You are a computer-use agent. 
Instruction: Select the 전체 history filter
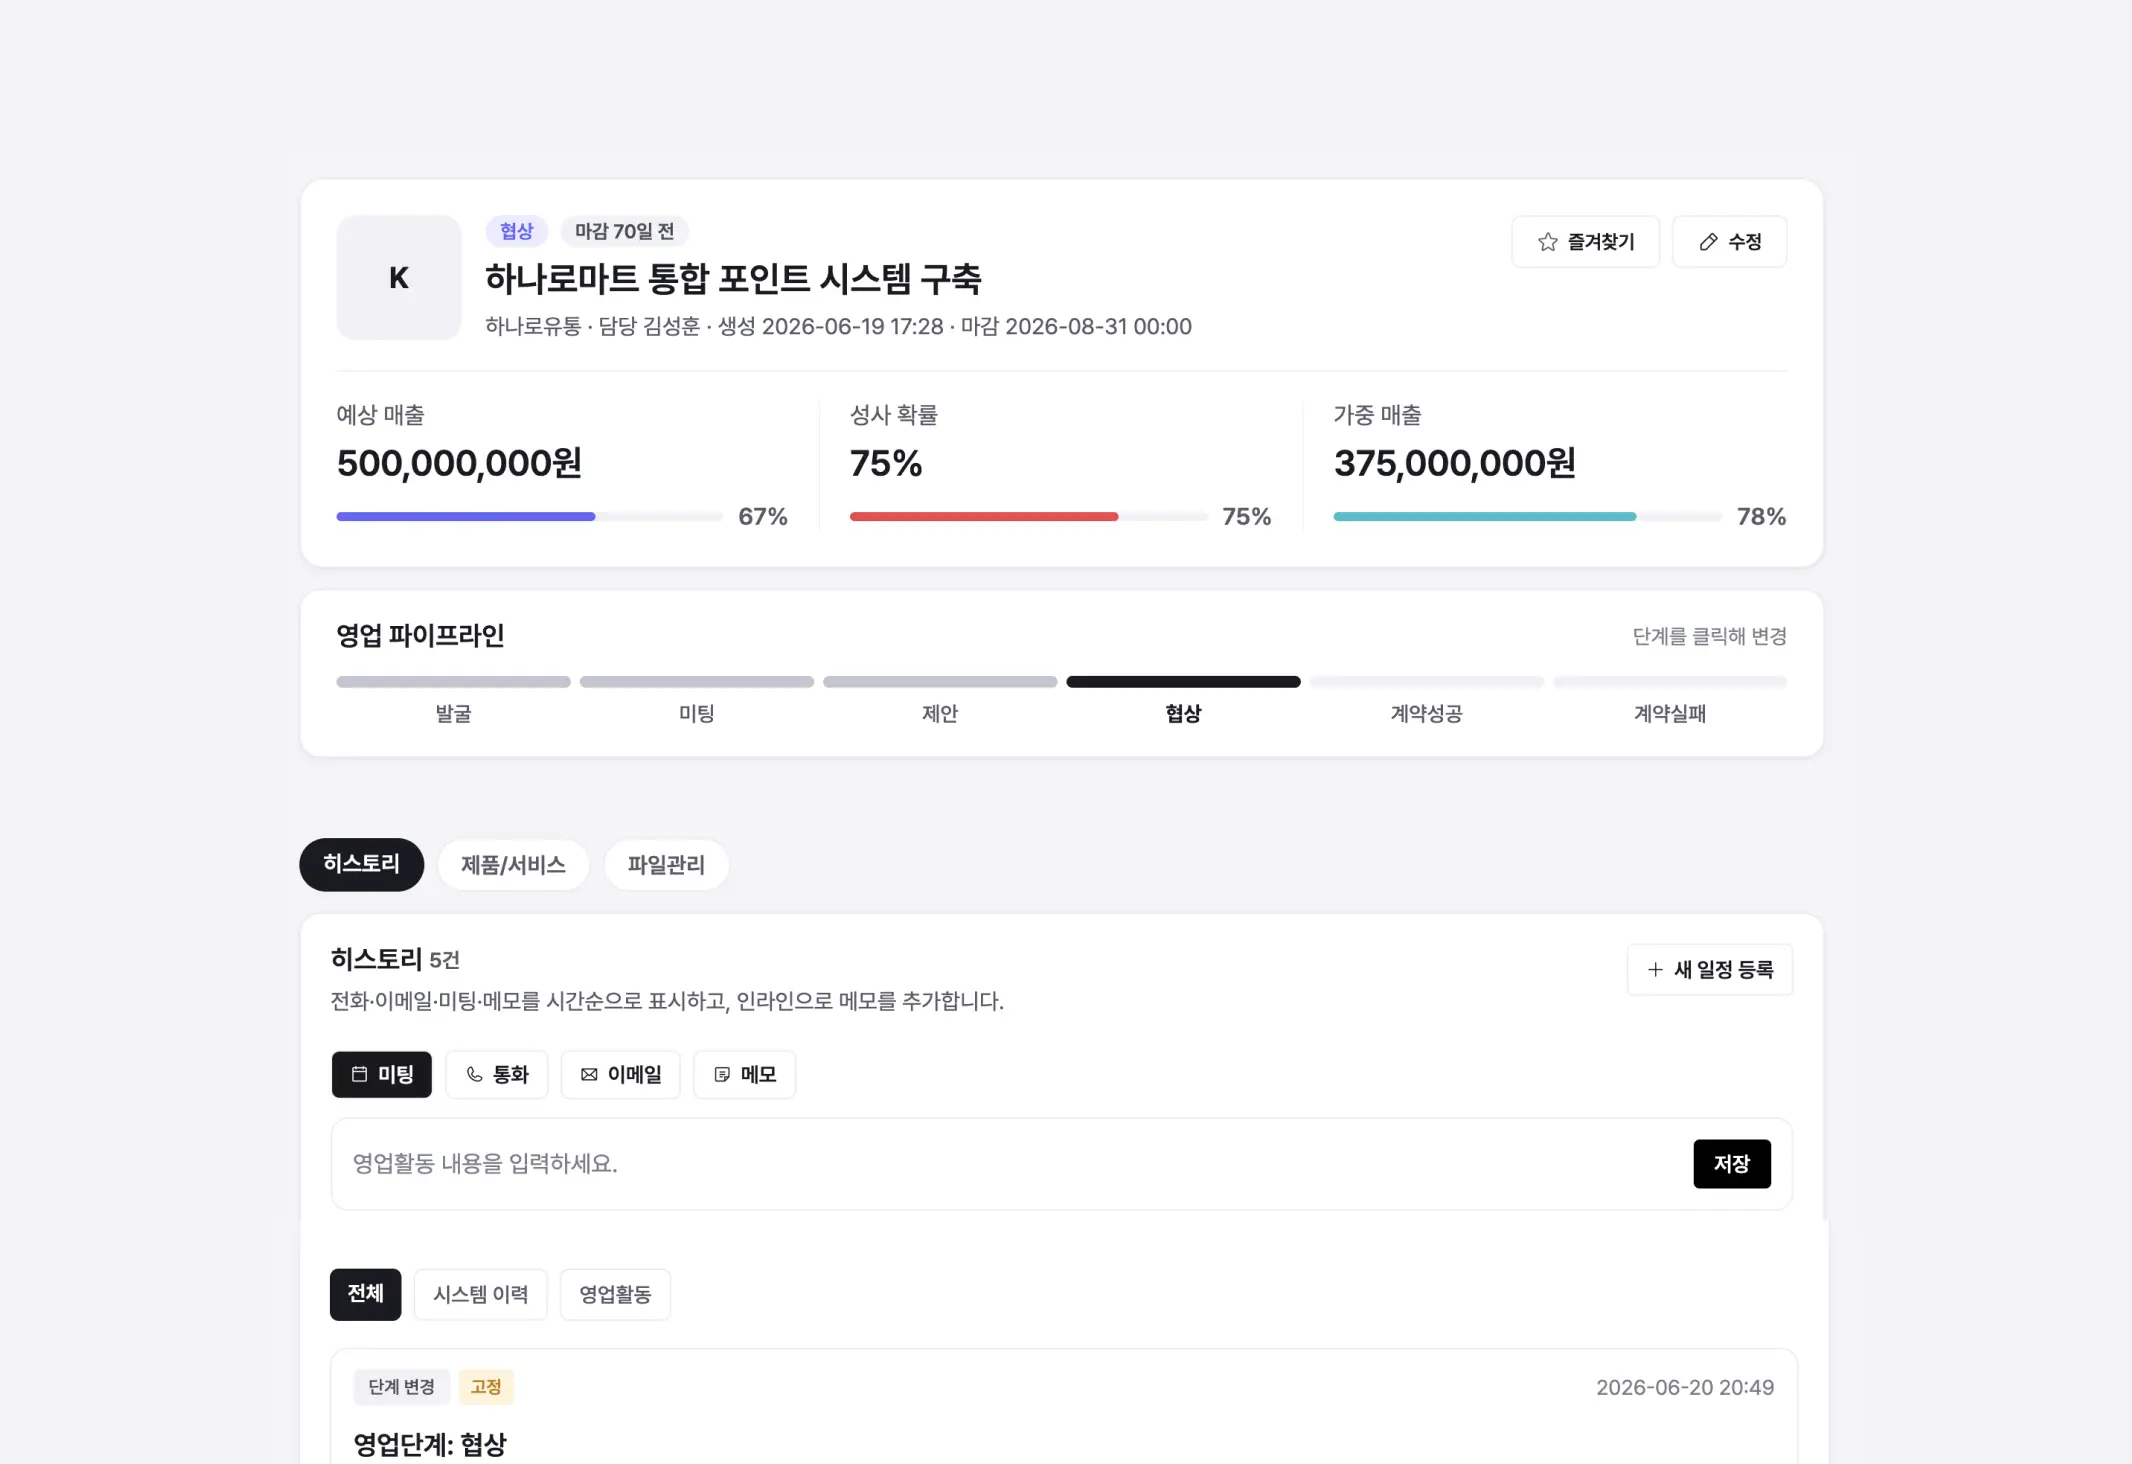pyautogui.click(x=366, y=1294)
